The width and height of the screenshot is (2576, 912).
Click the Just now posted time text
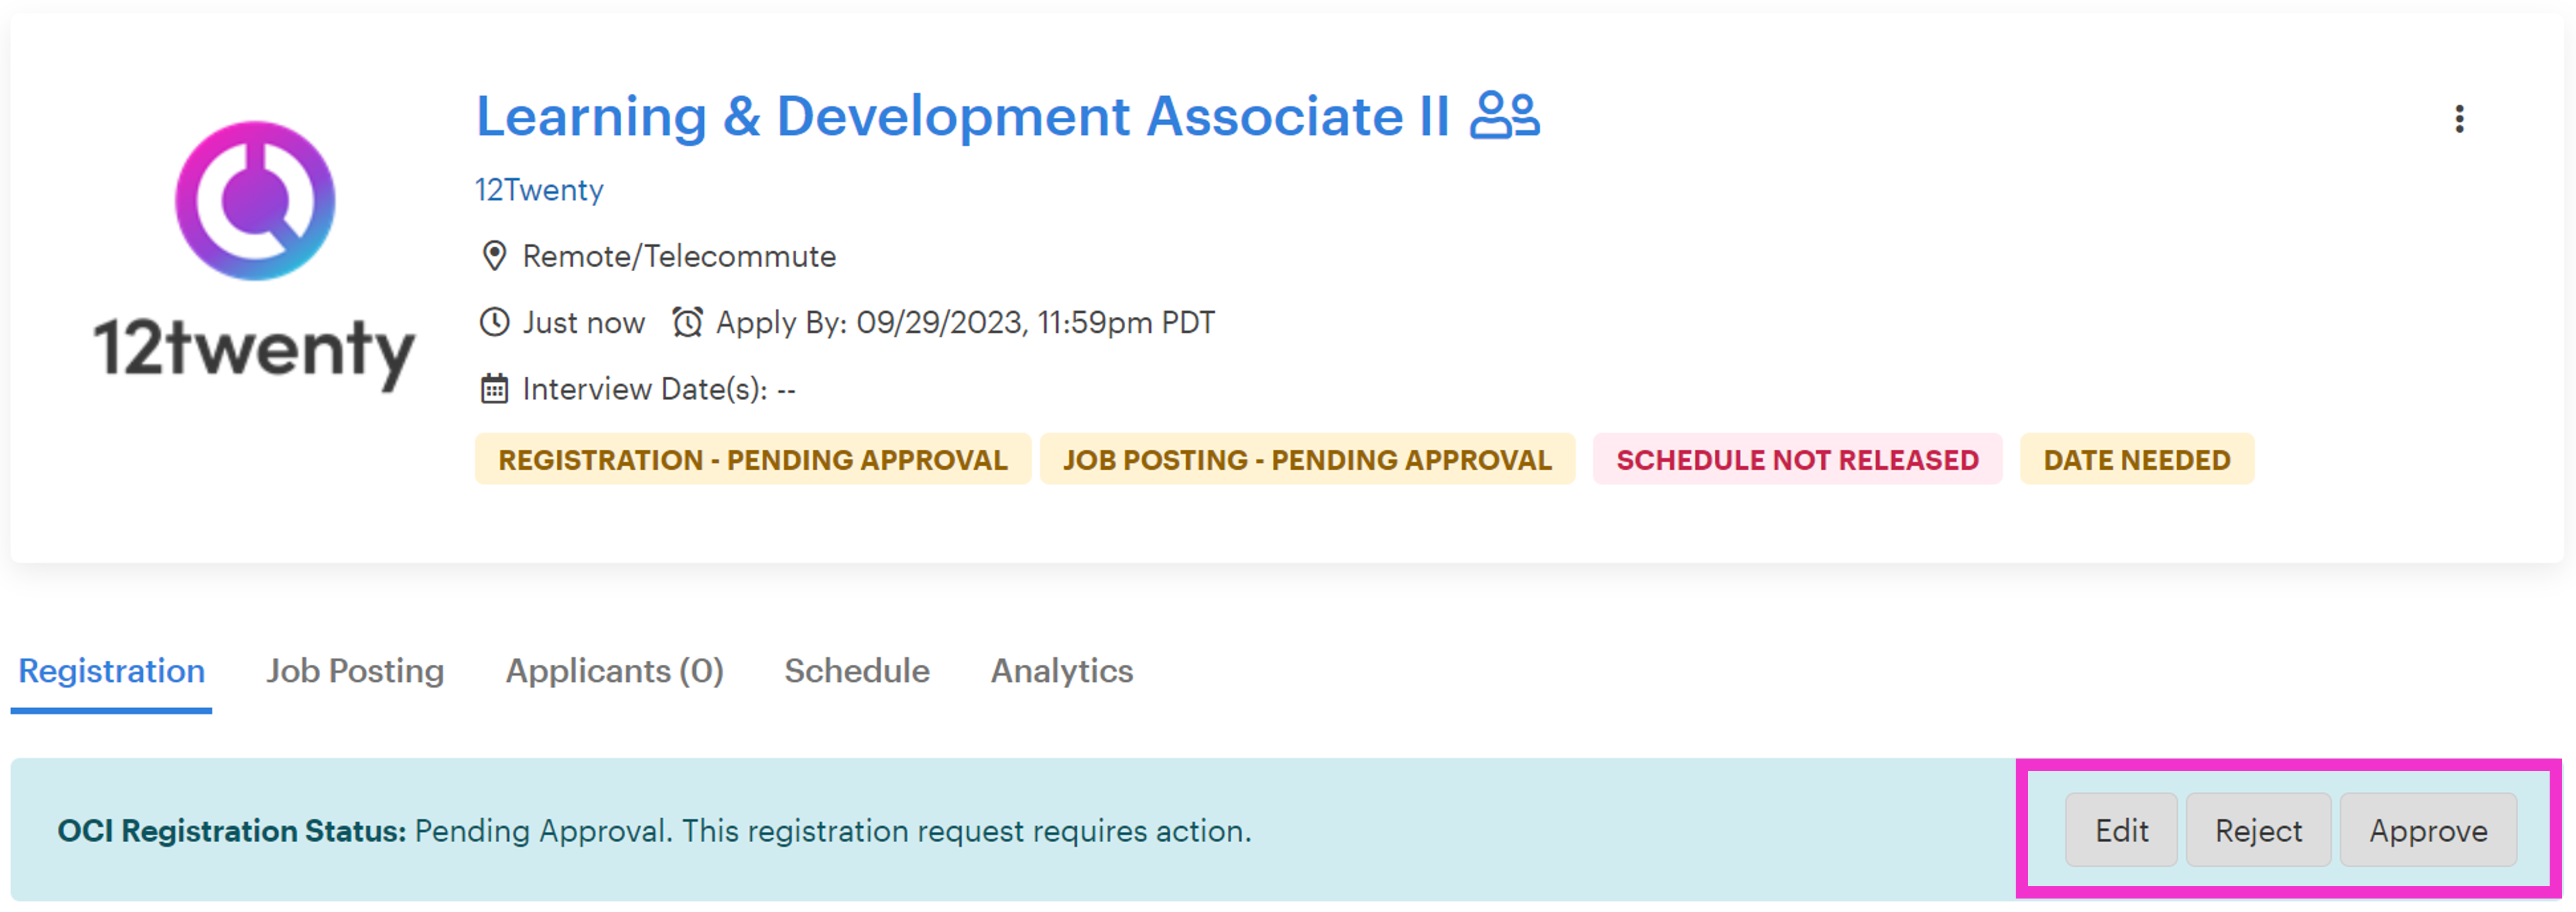coord(584,322)
